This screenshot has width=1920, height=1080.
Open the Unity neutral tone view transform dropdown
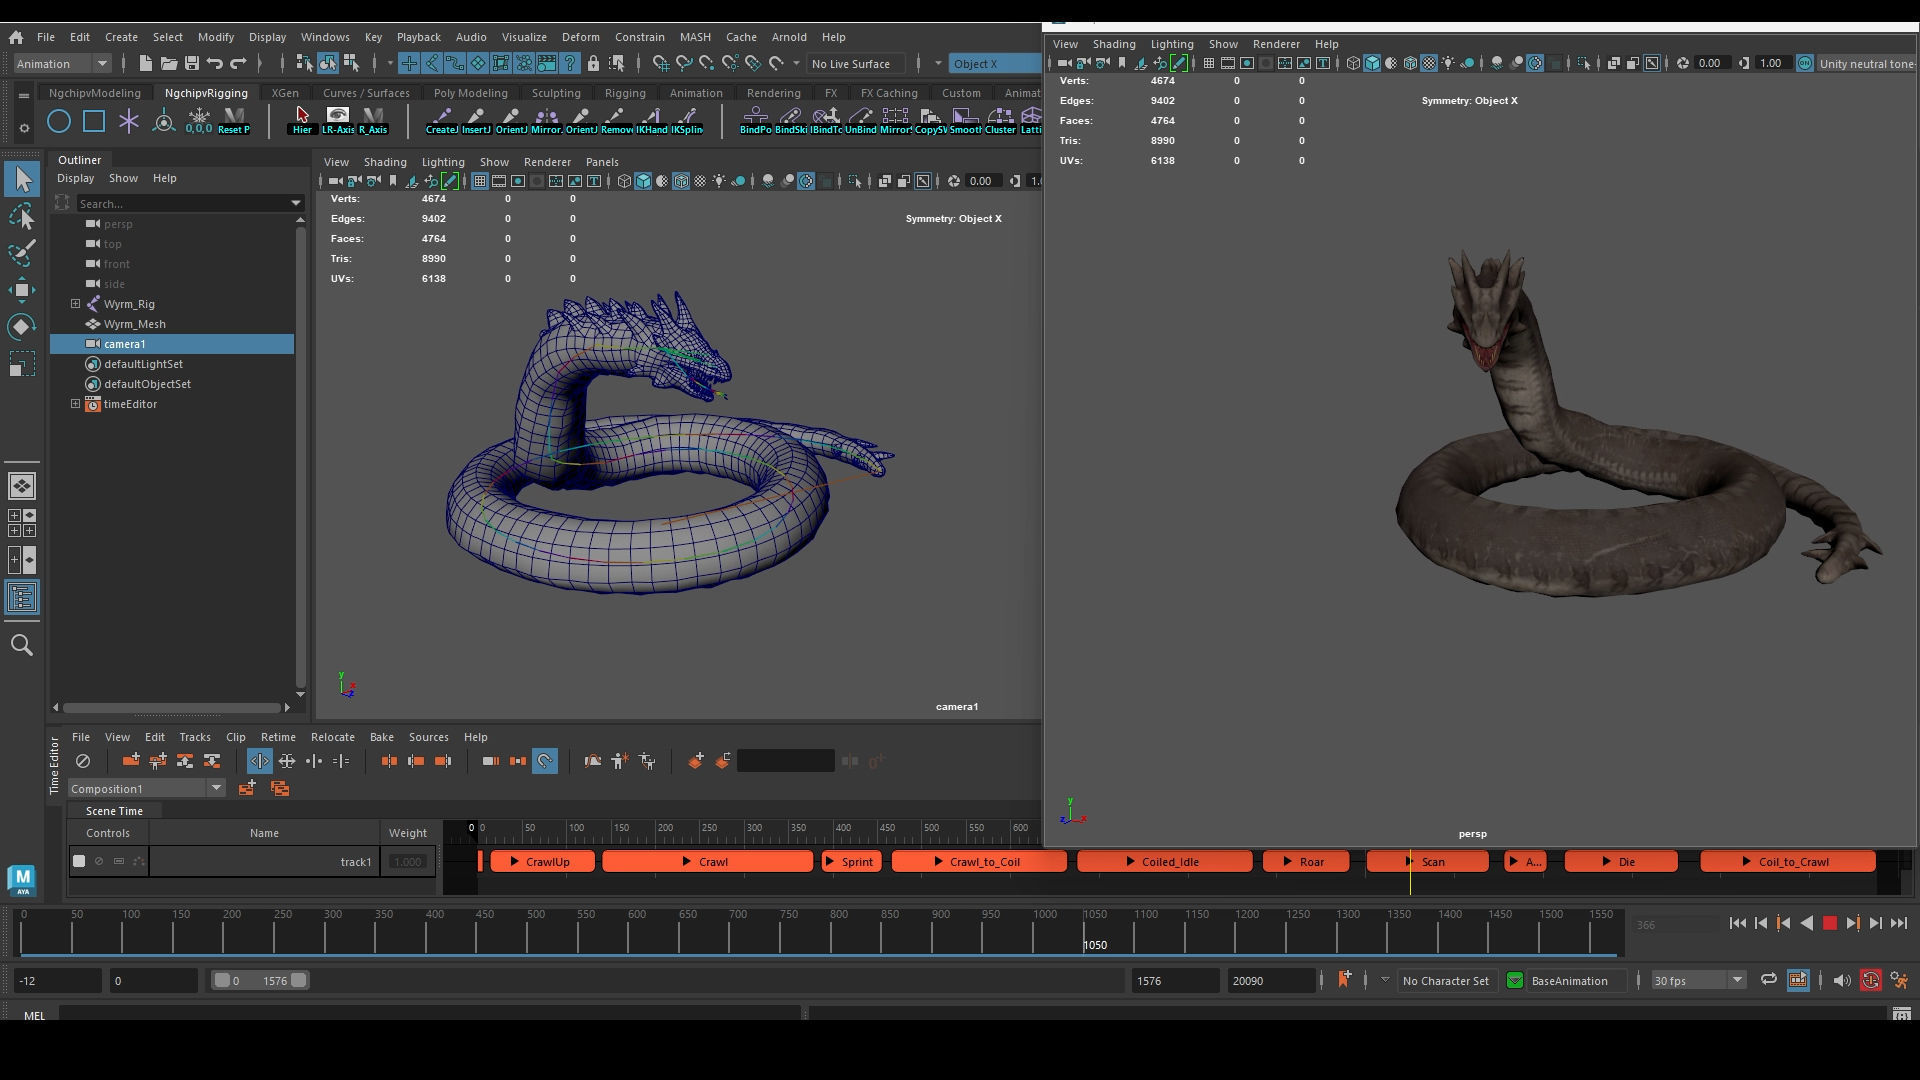click(1866, 63)
